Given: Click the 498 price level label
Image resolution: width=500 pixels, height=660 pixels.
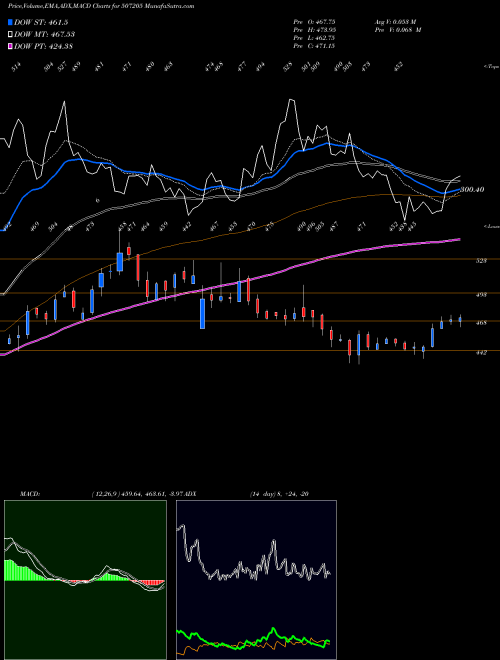Looking at the screenshot, I should click(481, 295).
